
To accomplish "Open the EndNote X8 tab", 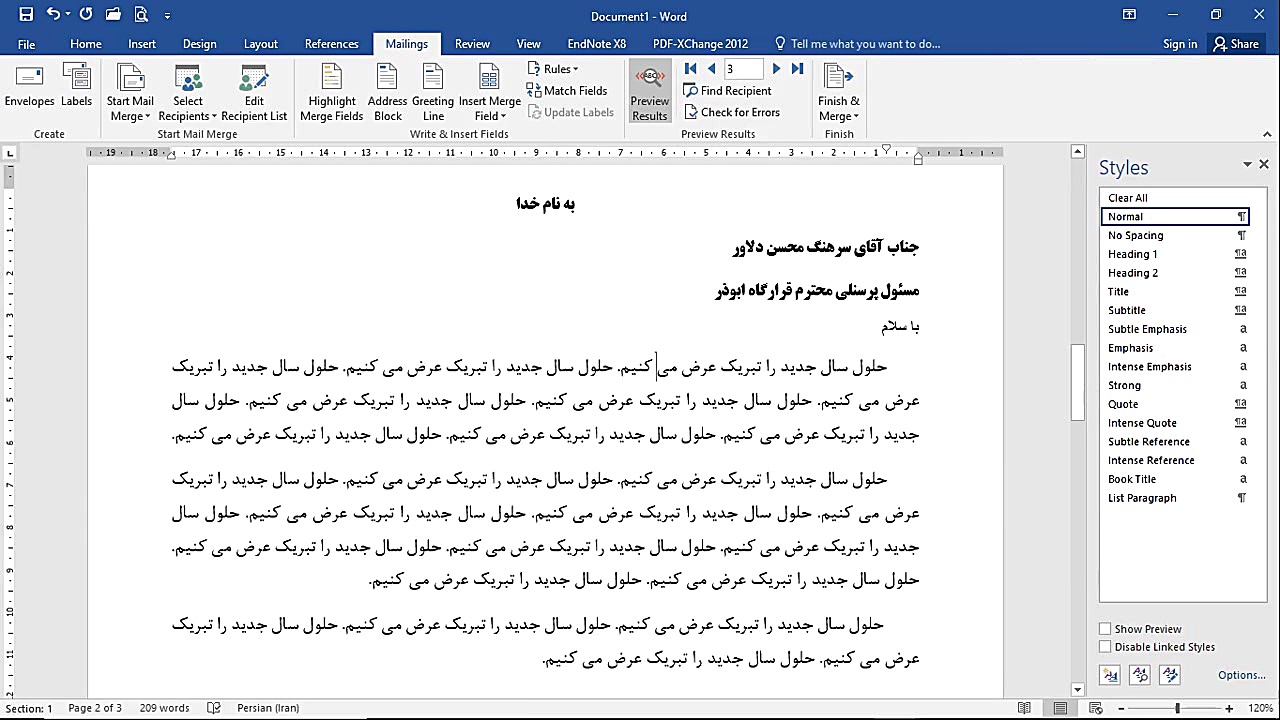I will [595, 43].
